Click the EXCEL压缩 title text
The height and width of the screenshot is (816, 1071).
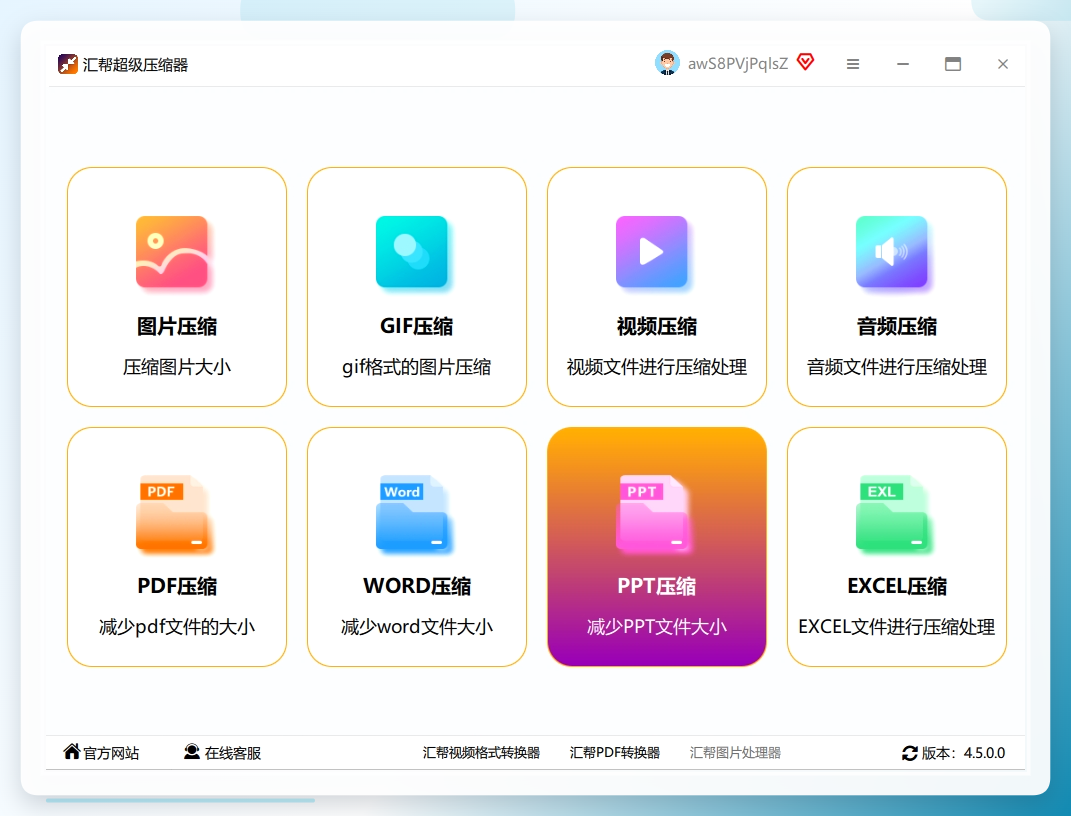click(x=897, y=586)
